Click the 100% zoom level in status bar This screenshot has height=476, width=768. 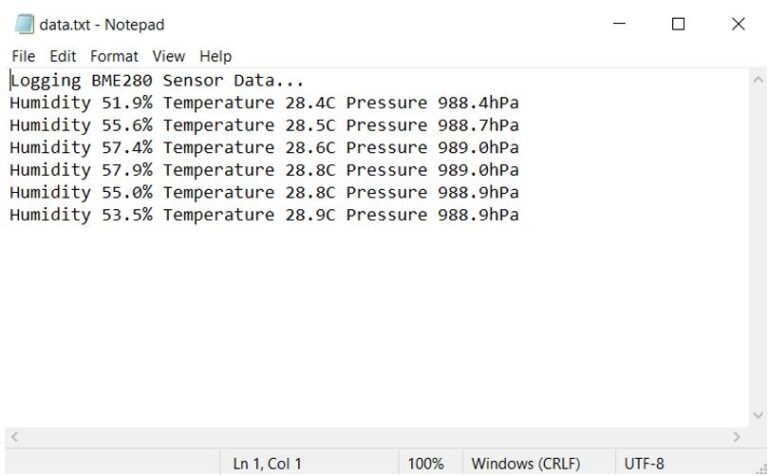[x=426, y=463]
